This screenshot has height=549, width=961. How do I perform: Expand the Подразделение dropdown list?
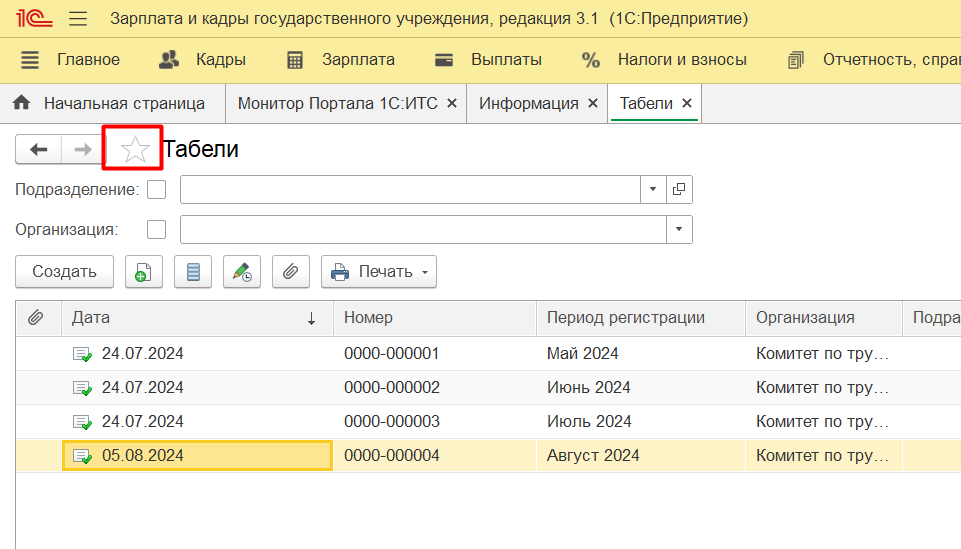point(653,190)
